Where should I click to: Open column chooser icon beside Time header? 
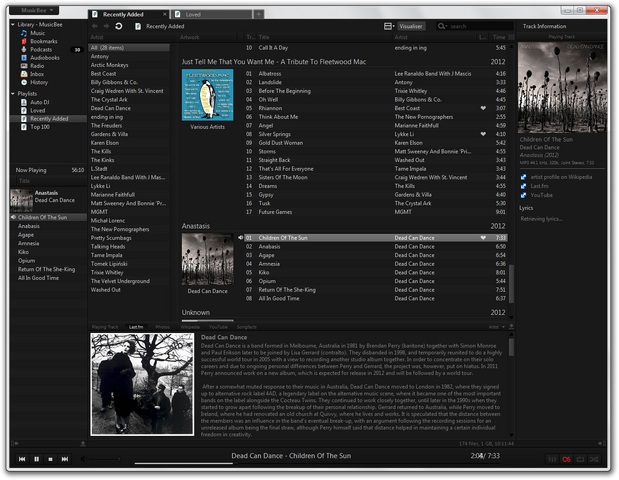[511, 37]
